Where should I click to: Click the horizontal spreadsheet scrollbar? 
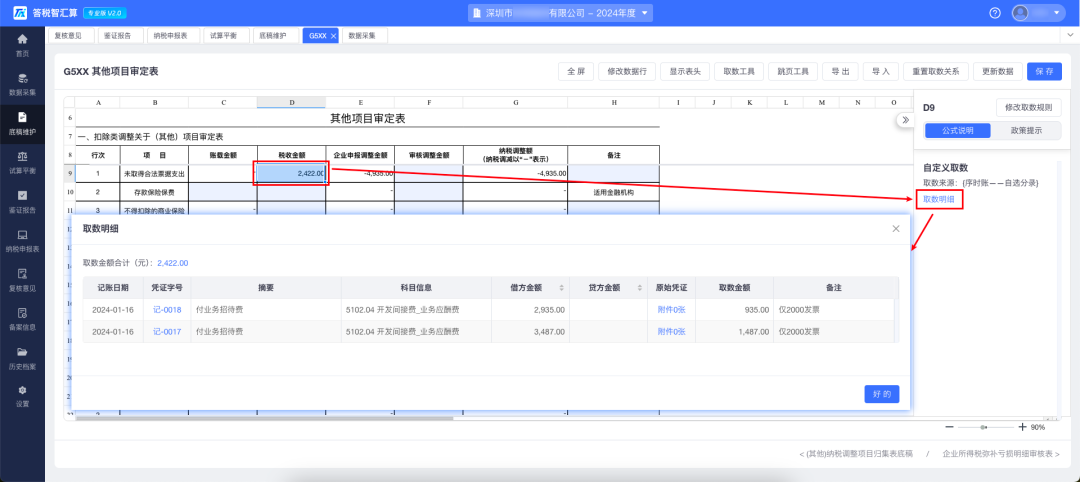265,417
